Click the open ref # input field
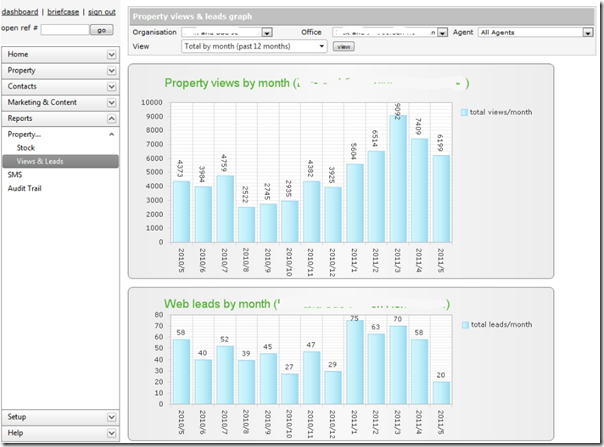 (x=65, y=30)
